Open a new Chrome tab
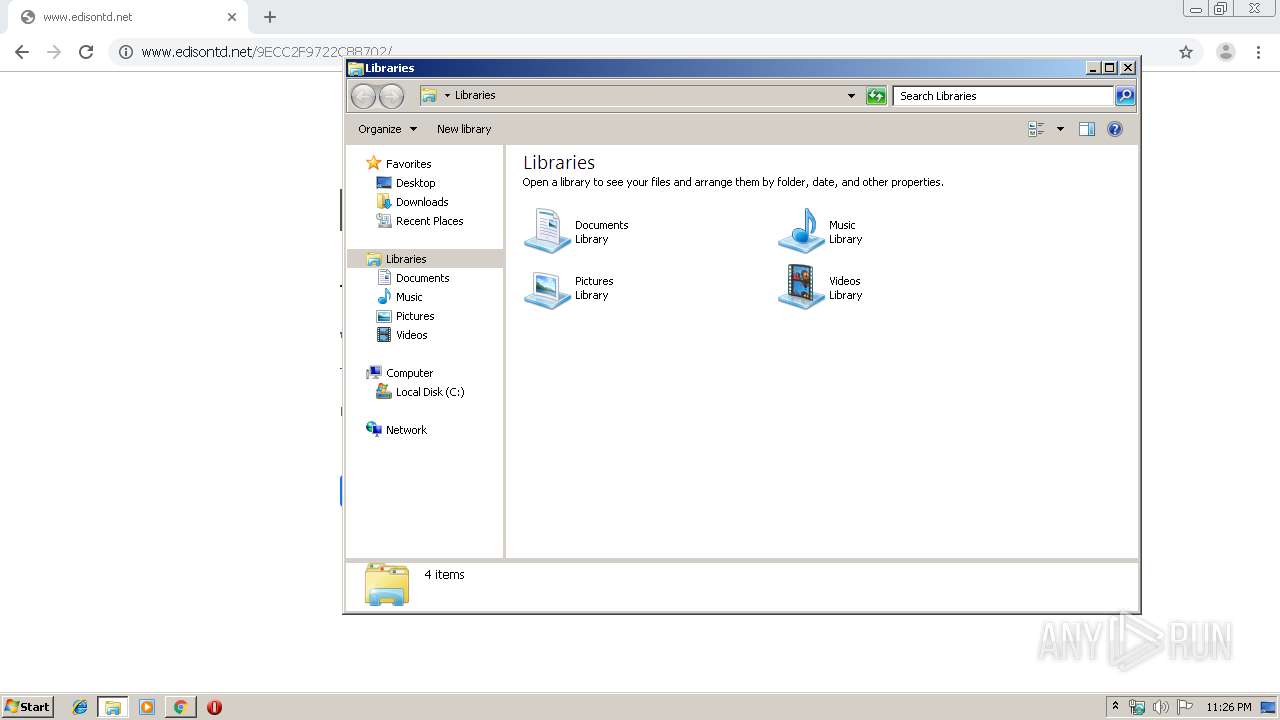 270,17
